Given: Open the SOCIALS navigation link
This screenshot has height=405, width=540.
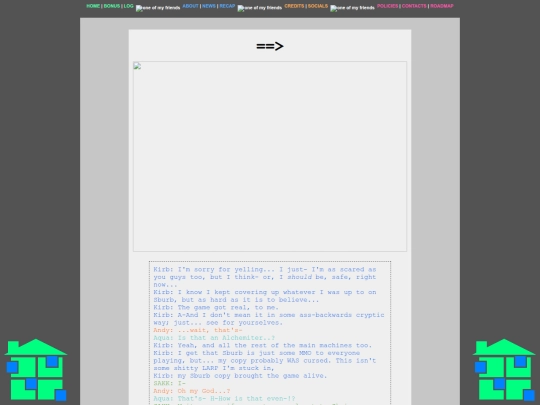Looking at the screenshot, I should click(x=318, y=6).
